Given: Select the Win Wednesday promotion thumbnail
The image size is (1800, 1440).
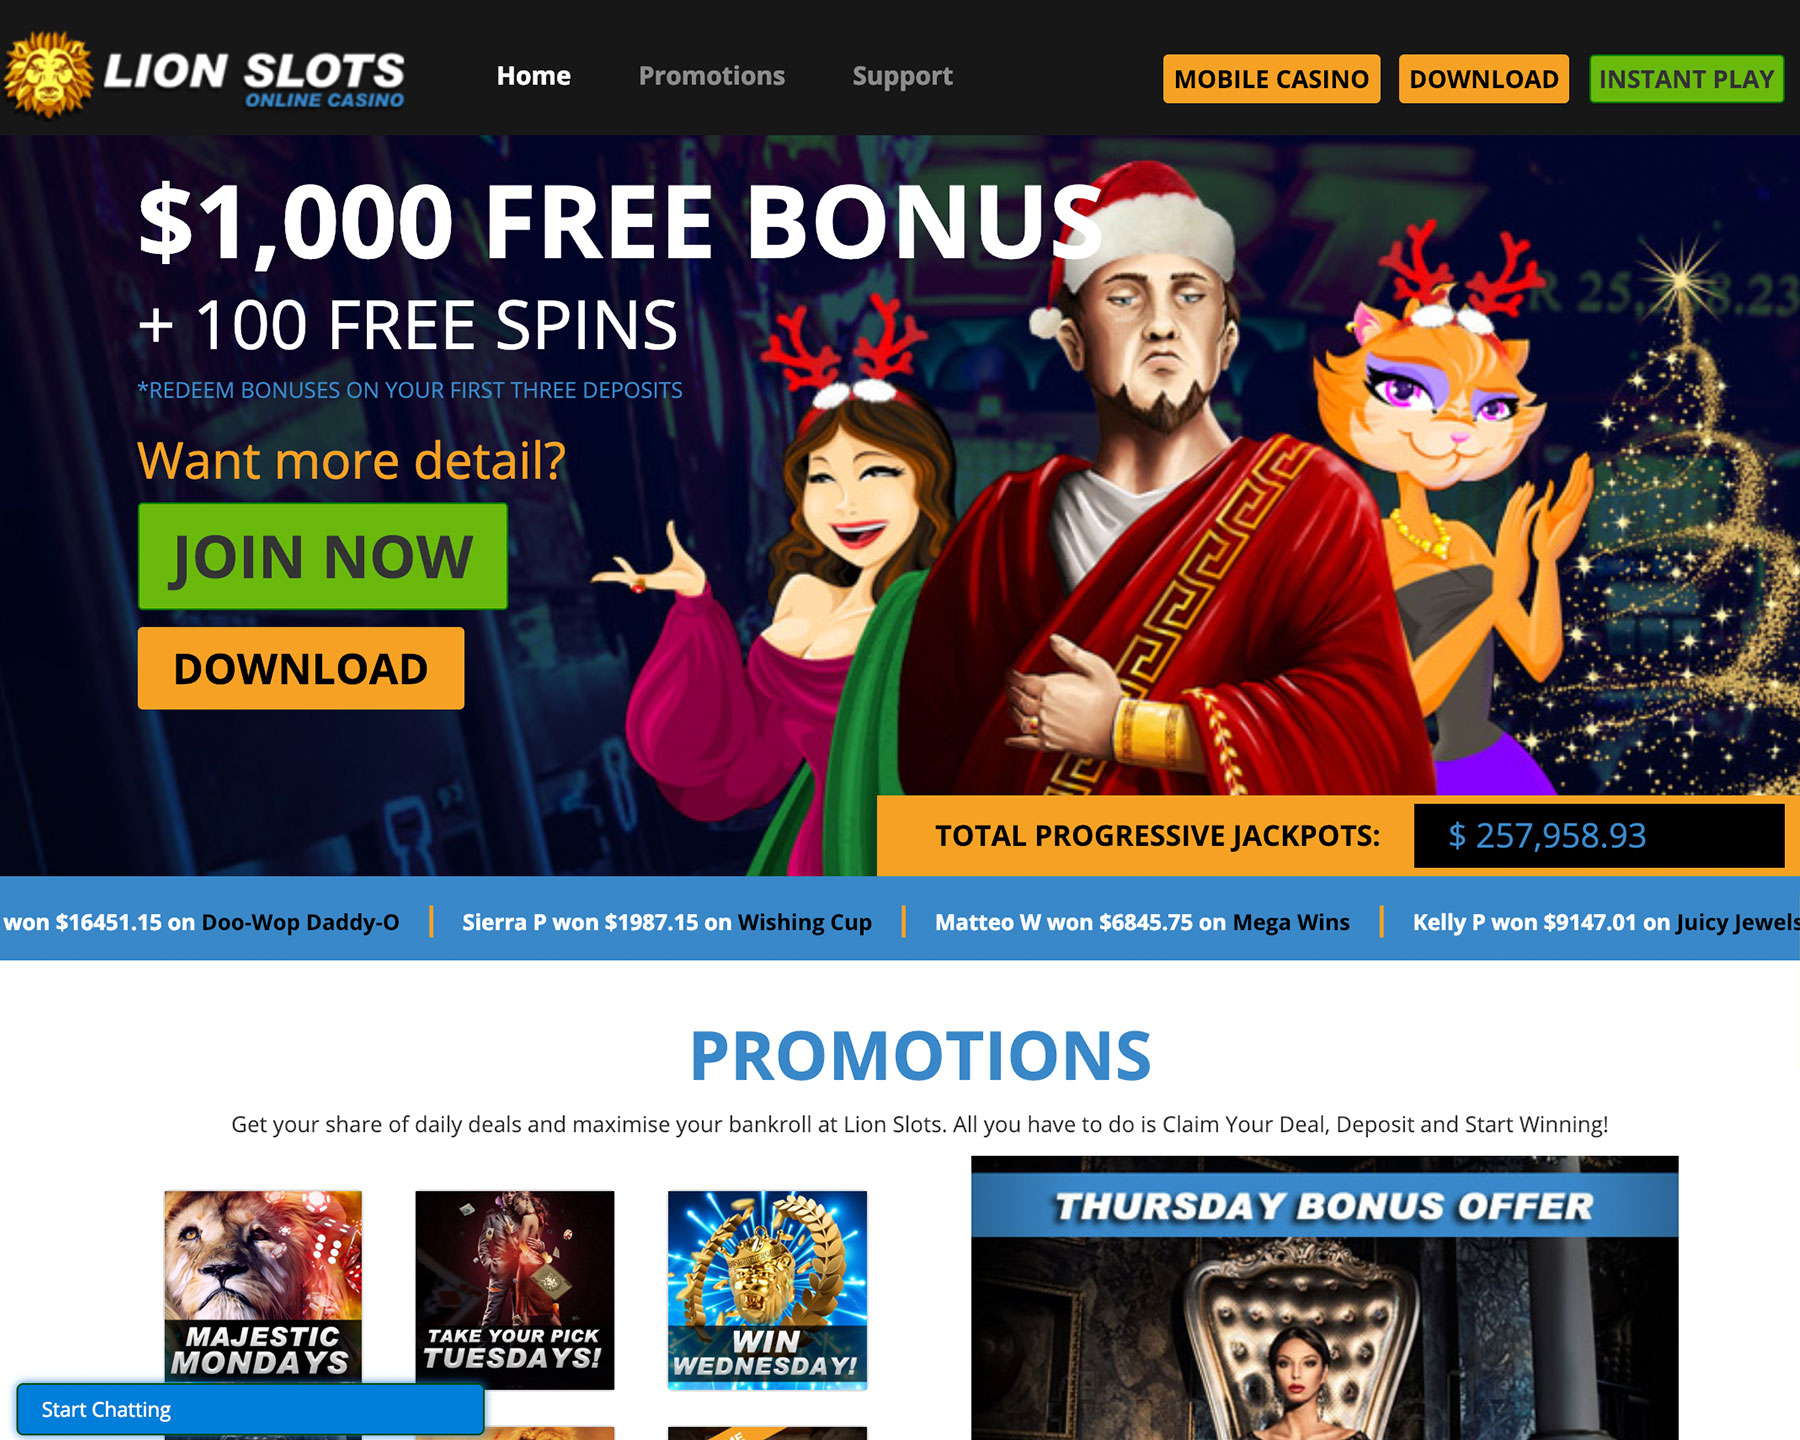Looking at the screenshot, I should point(767,1290).
